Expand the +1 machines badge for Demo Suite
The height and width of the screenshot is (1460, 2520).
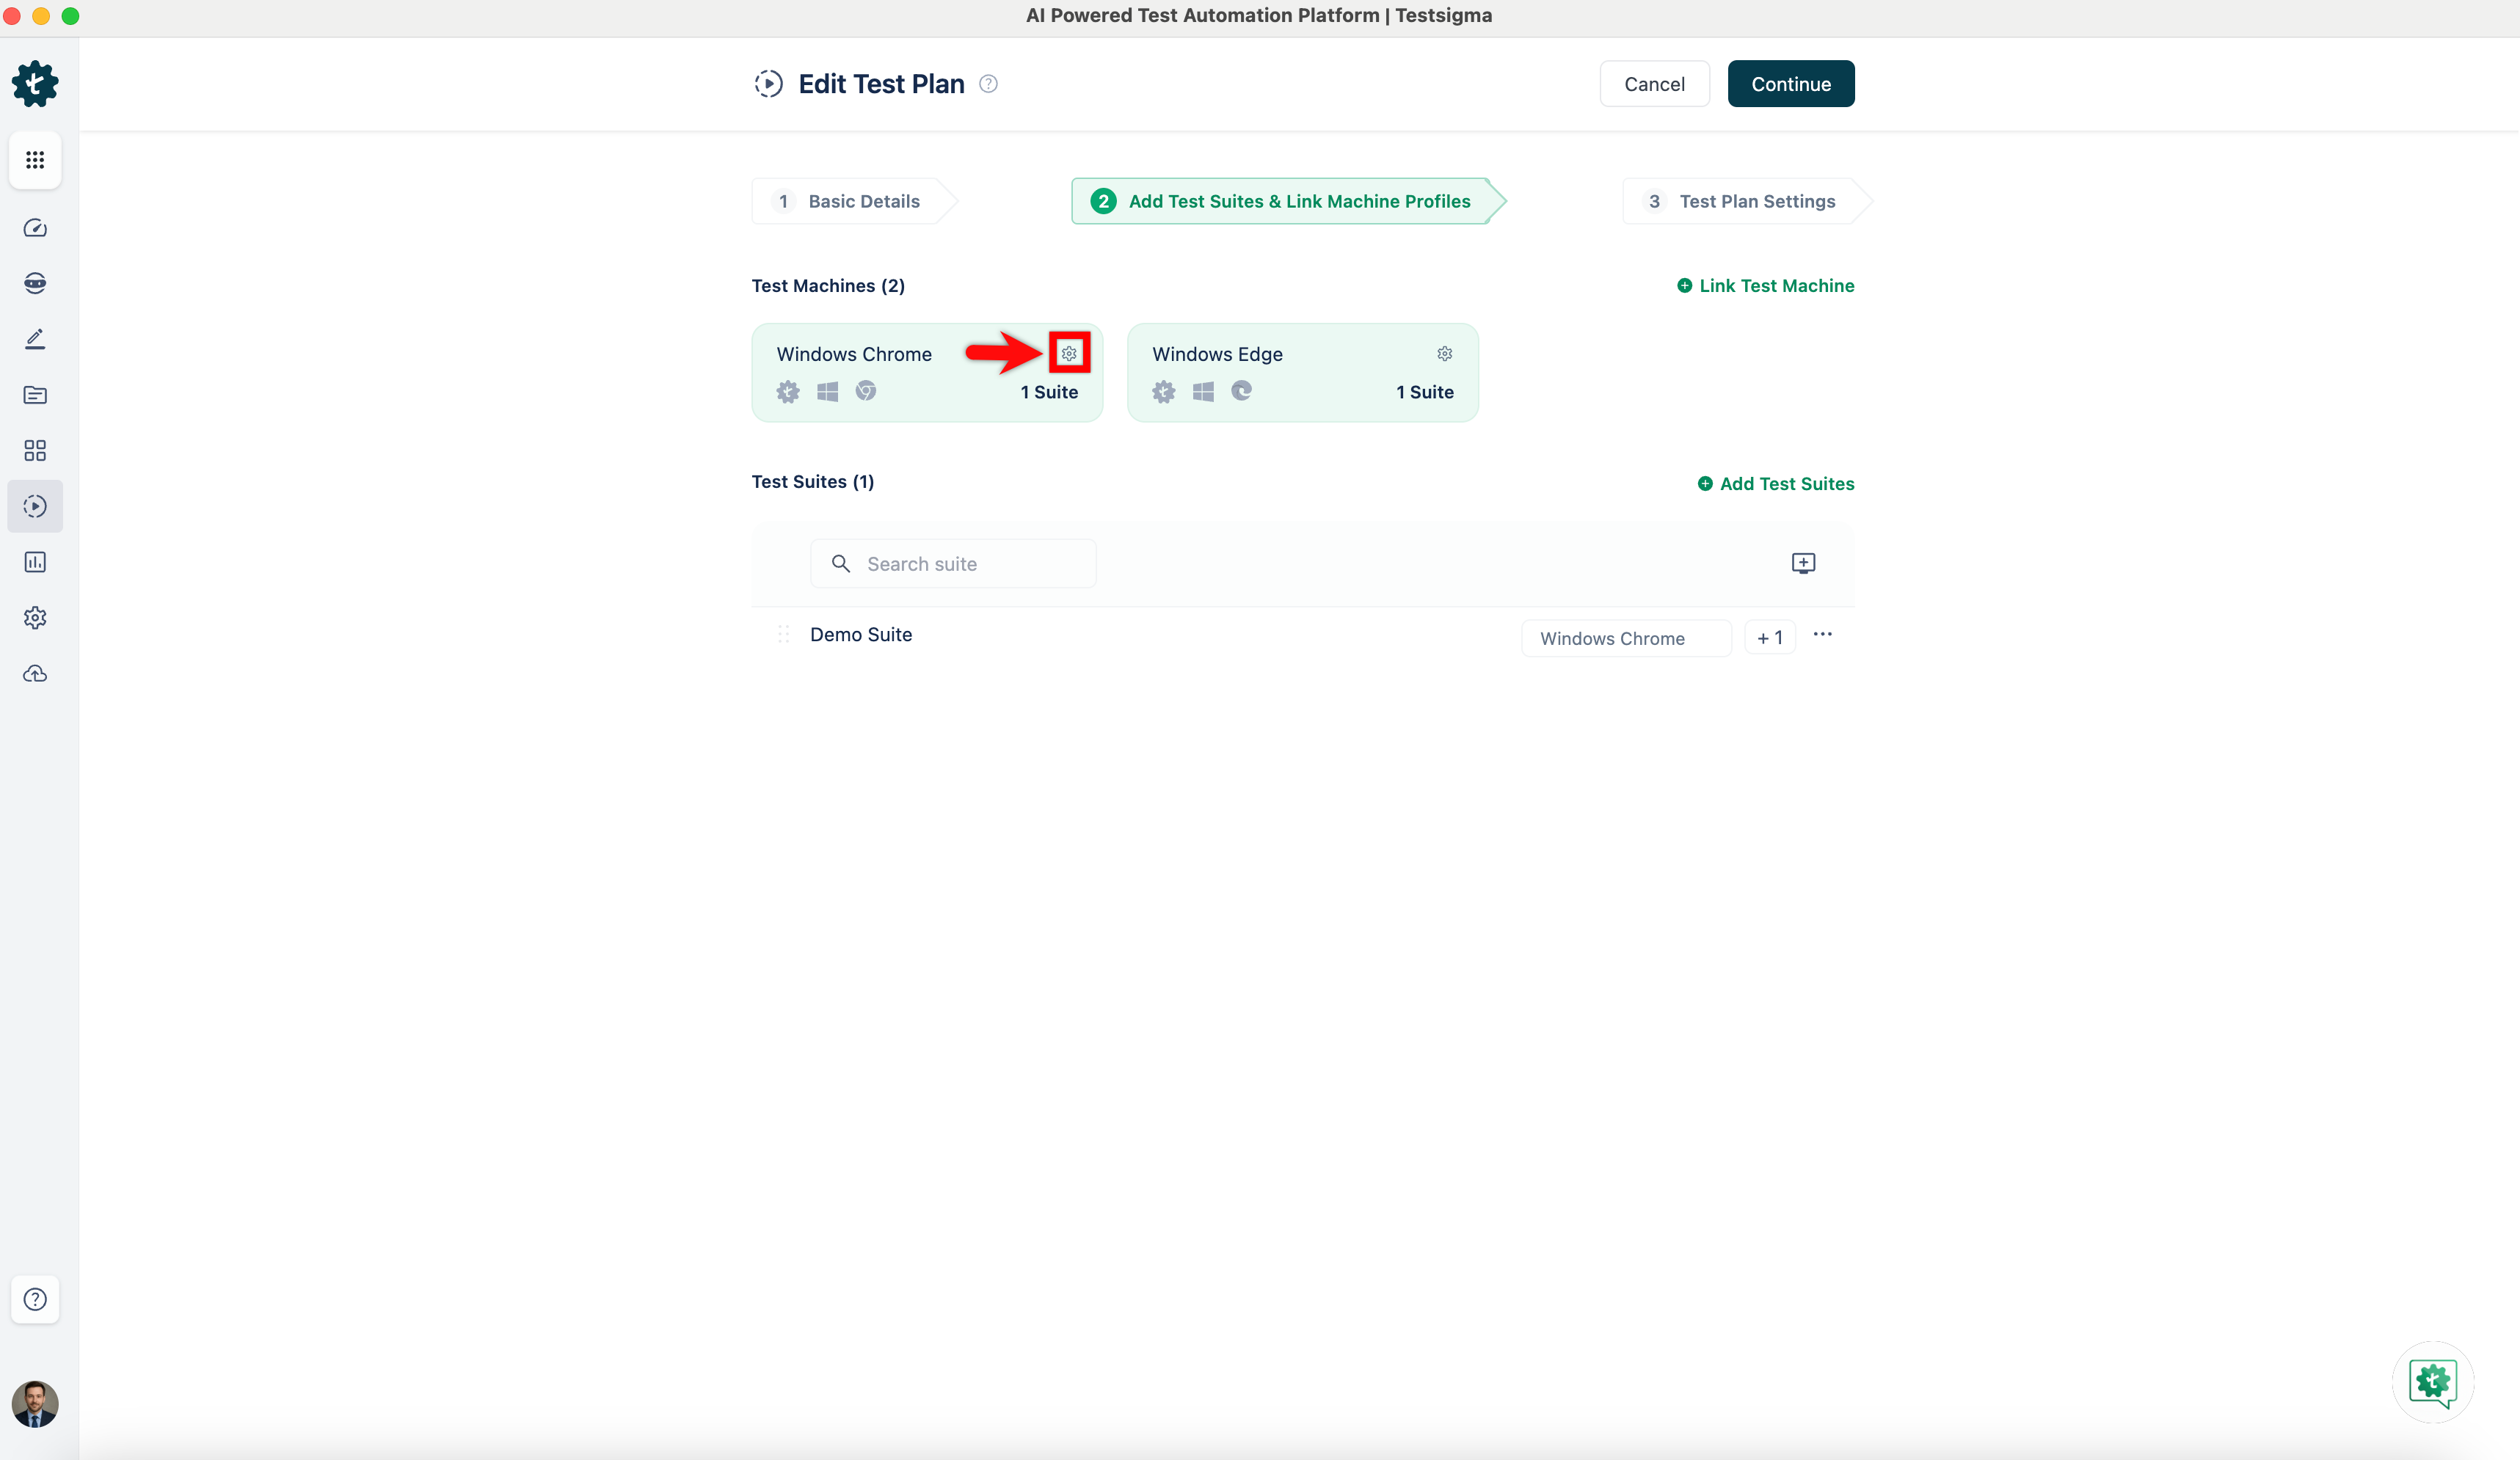pyautogui.click(x=1769, y=638)
